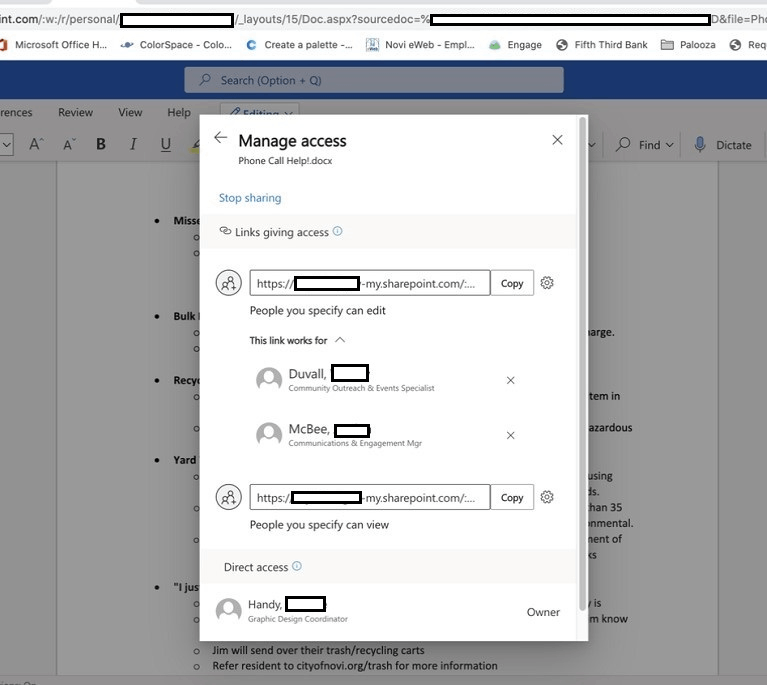
Task: Open ColorSpace bookmark
Action: pyautogui.click(x=177, y=45)
